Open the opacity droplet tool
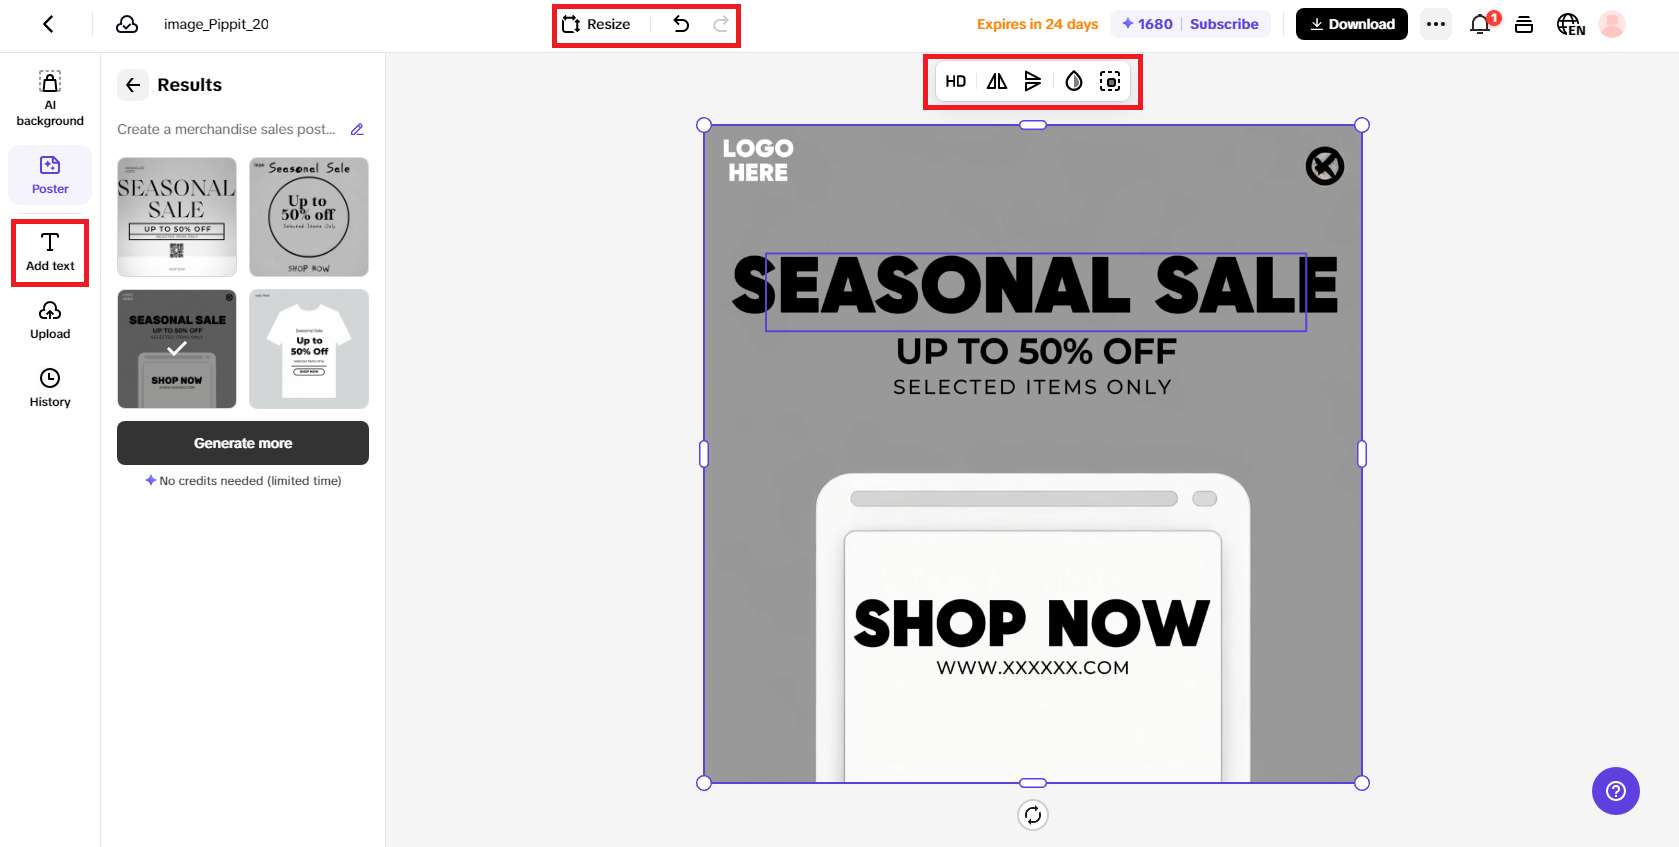This screenshot has width=1679, height=847. pos(1074,82)
